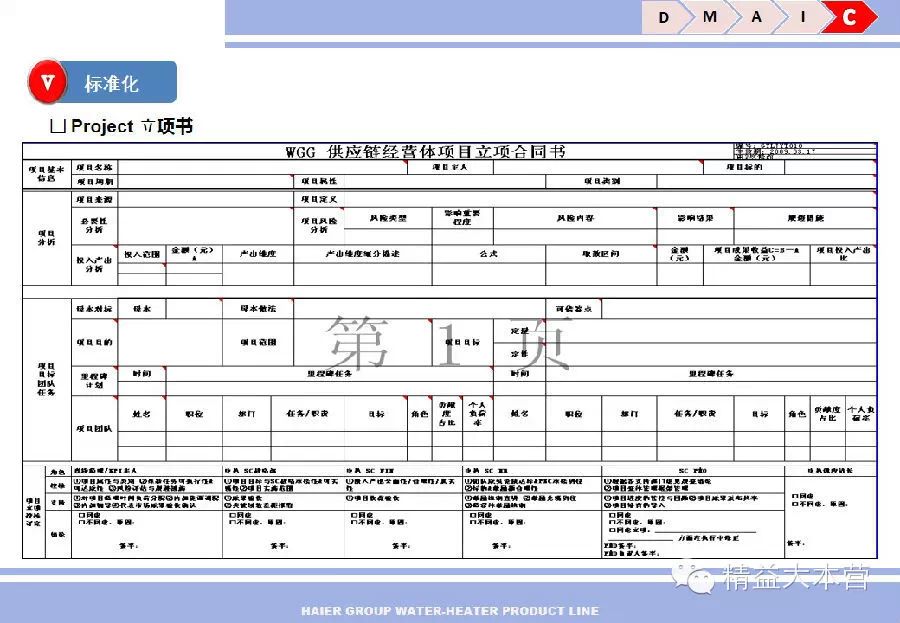The image size is (900, 623).
Task: Click the 项目标的 label cell
Action: point(744,167)
